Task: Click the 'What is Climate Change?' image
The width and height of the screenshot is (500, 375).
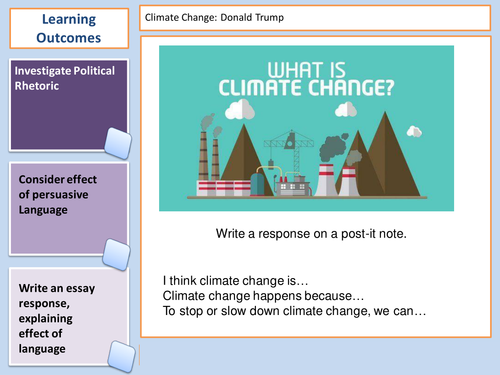Action: pyautogui.click(x=306, y=128)
